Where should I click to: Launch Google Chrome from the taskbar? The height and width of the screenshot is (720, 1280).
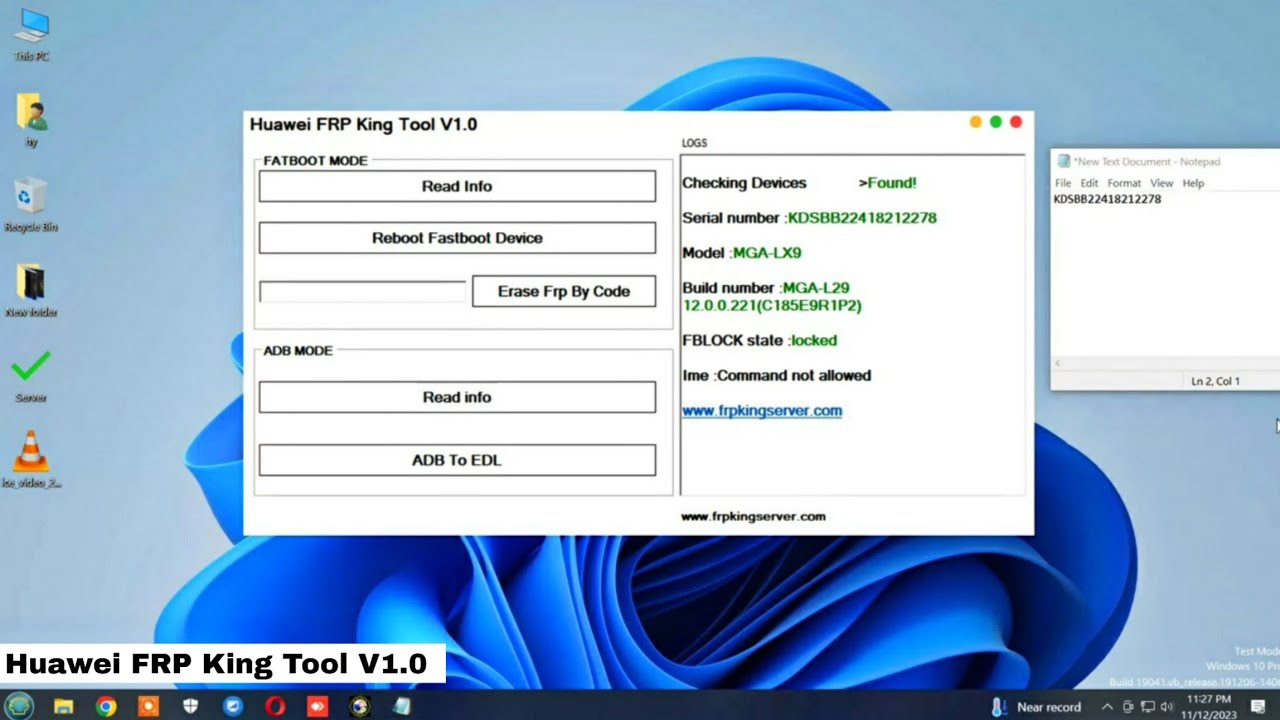pyautogui.click(x=106, y=707)
